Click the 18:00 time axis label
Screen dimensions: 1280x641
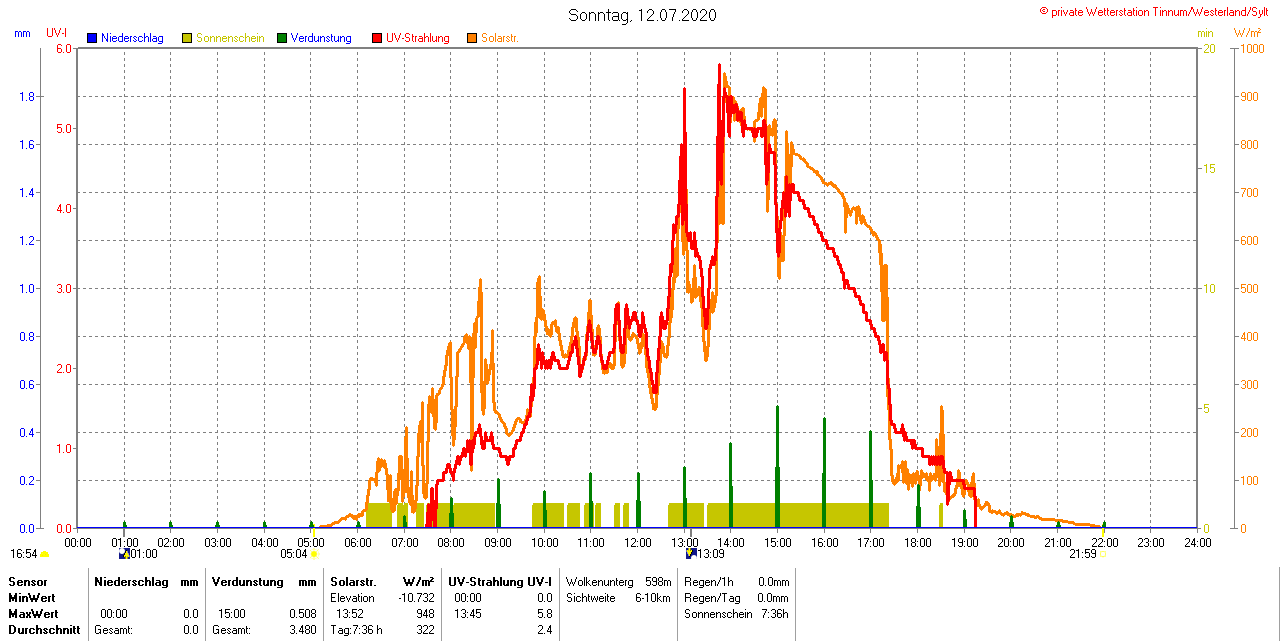point(917,543)
